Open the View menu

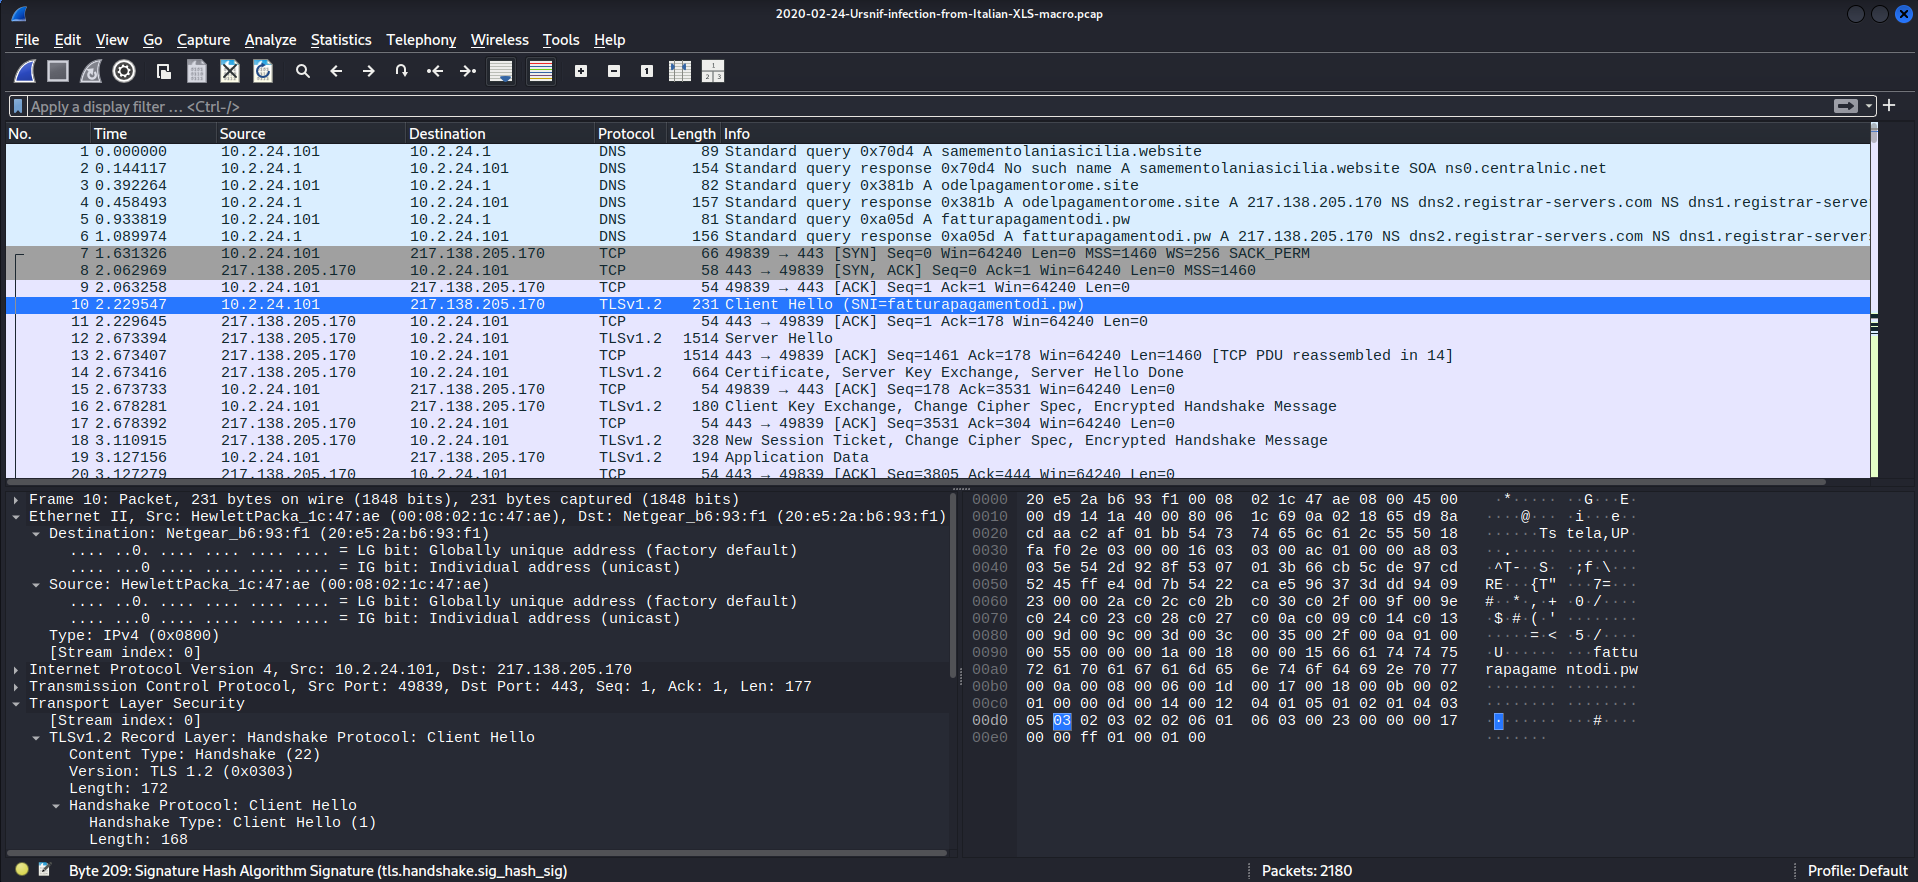(112, 40)
